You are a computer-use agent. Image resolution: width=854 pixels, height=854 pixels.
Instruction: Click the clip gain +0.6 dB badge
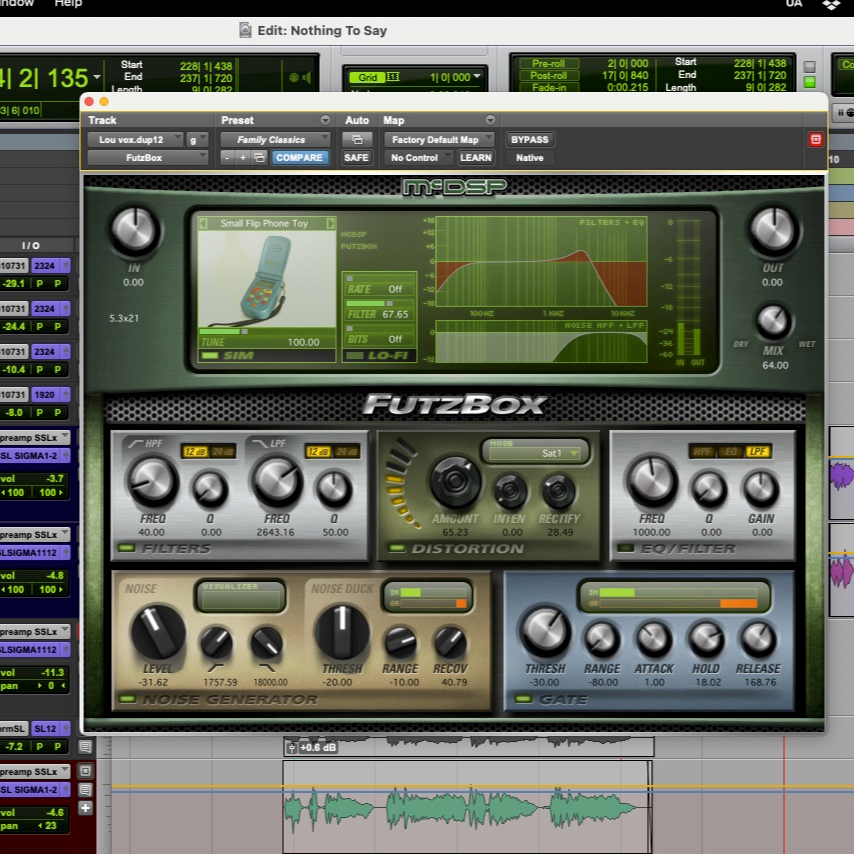point(312,747)
